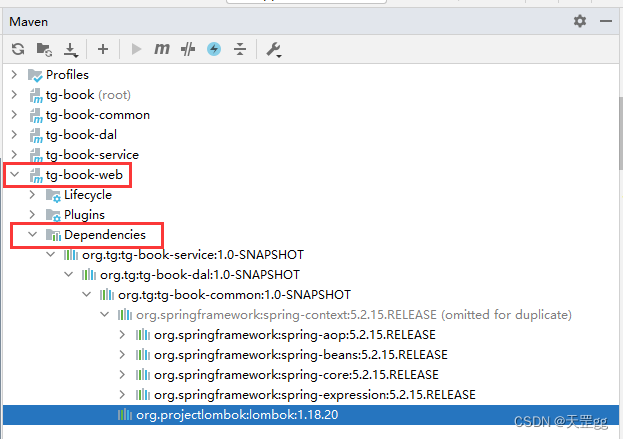This screenshot has width=623, height=439.
Task: Collapse spring-context dependency chevron
Action: coord(104,314)
